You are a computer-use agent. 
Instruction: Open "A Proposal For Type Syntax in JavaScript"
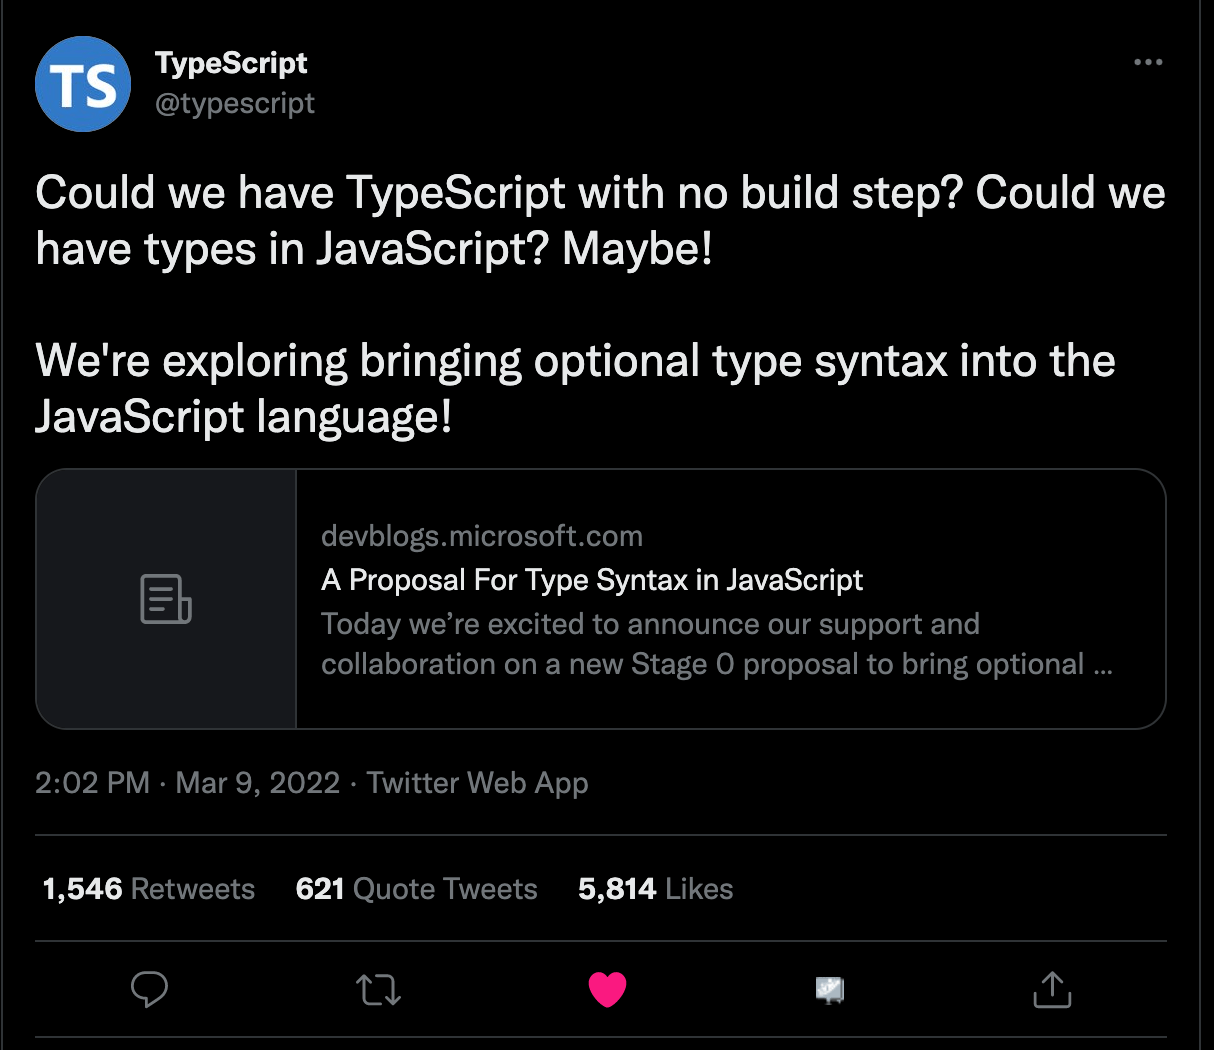coord(592,580)
